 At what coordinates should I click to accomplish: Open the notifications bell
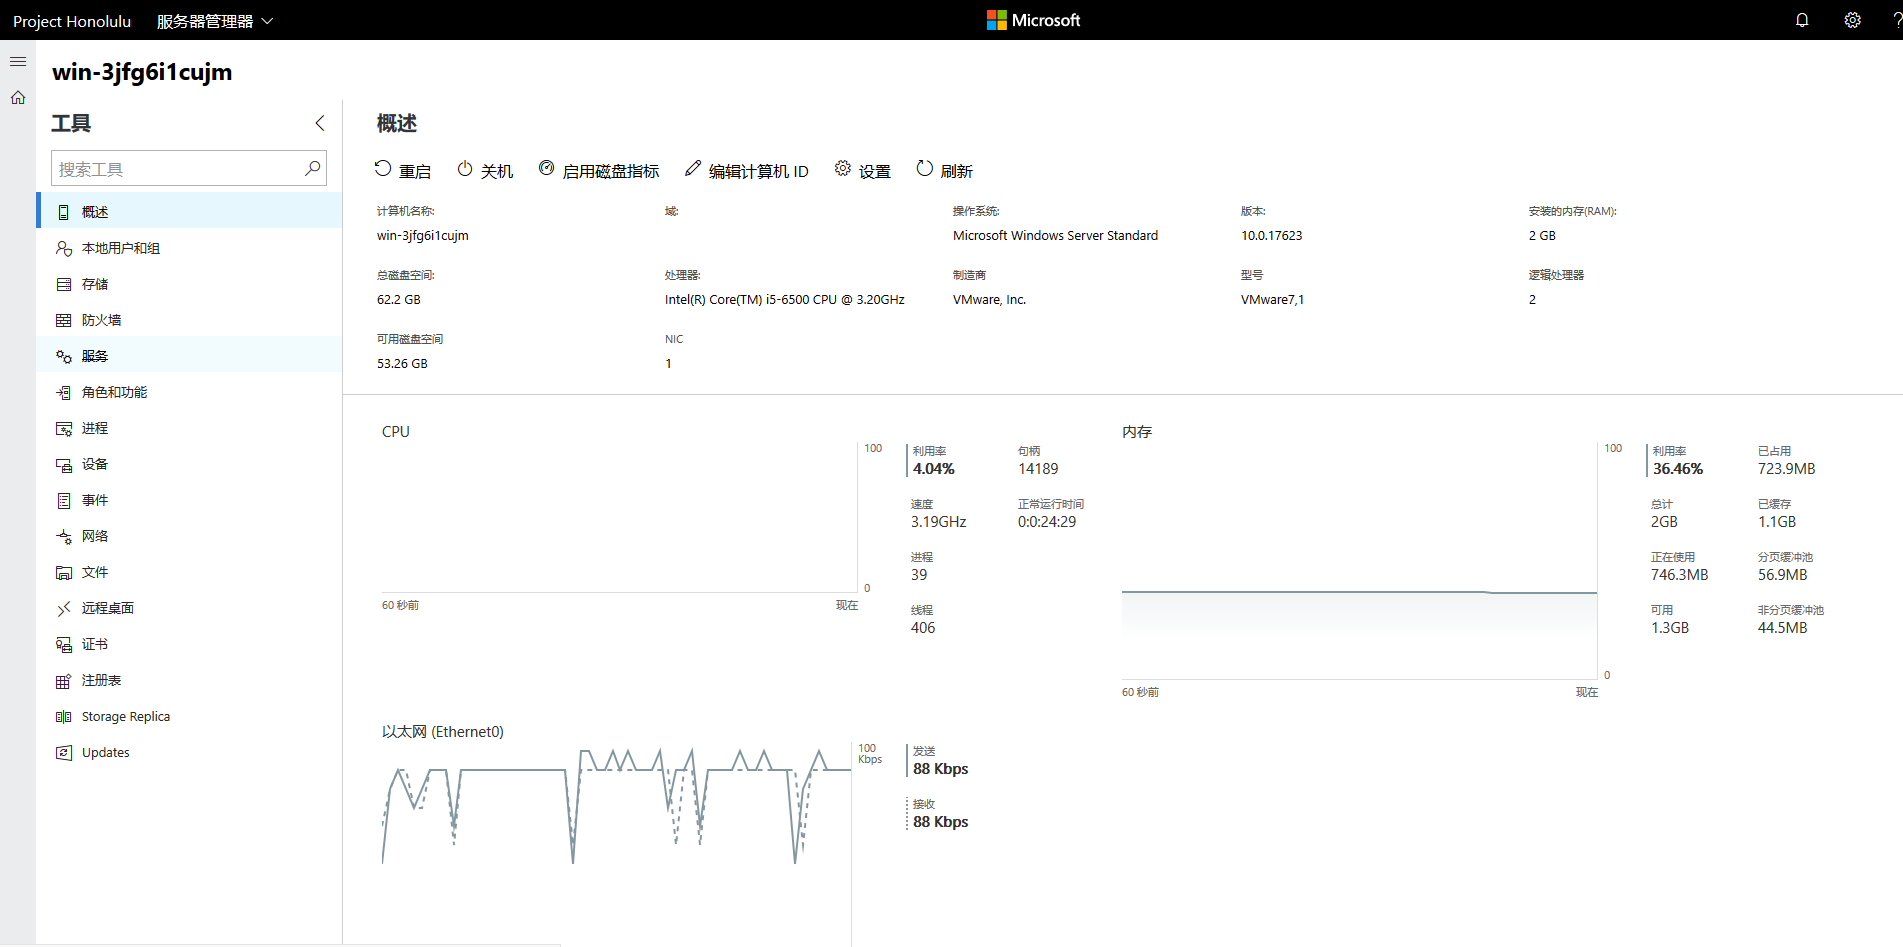1802,20
